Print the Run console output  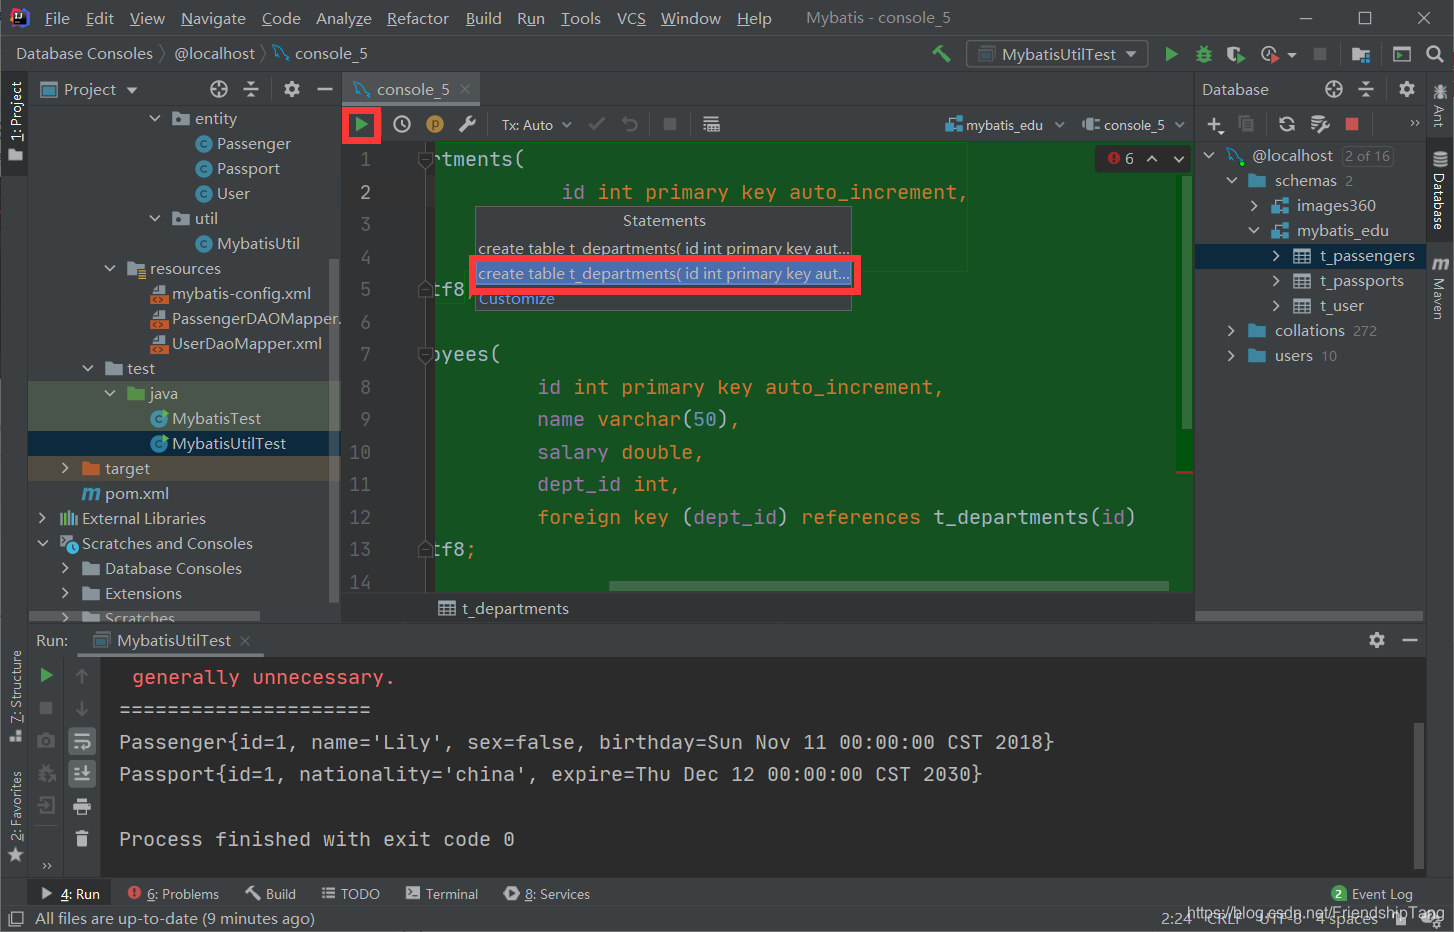82,806
